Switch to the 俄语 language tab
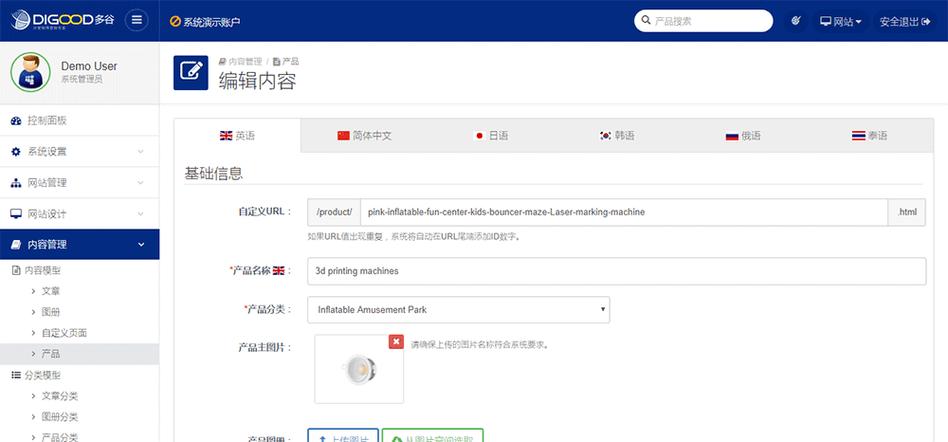The width and height of the screenshot is (948, 442). 744,136
